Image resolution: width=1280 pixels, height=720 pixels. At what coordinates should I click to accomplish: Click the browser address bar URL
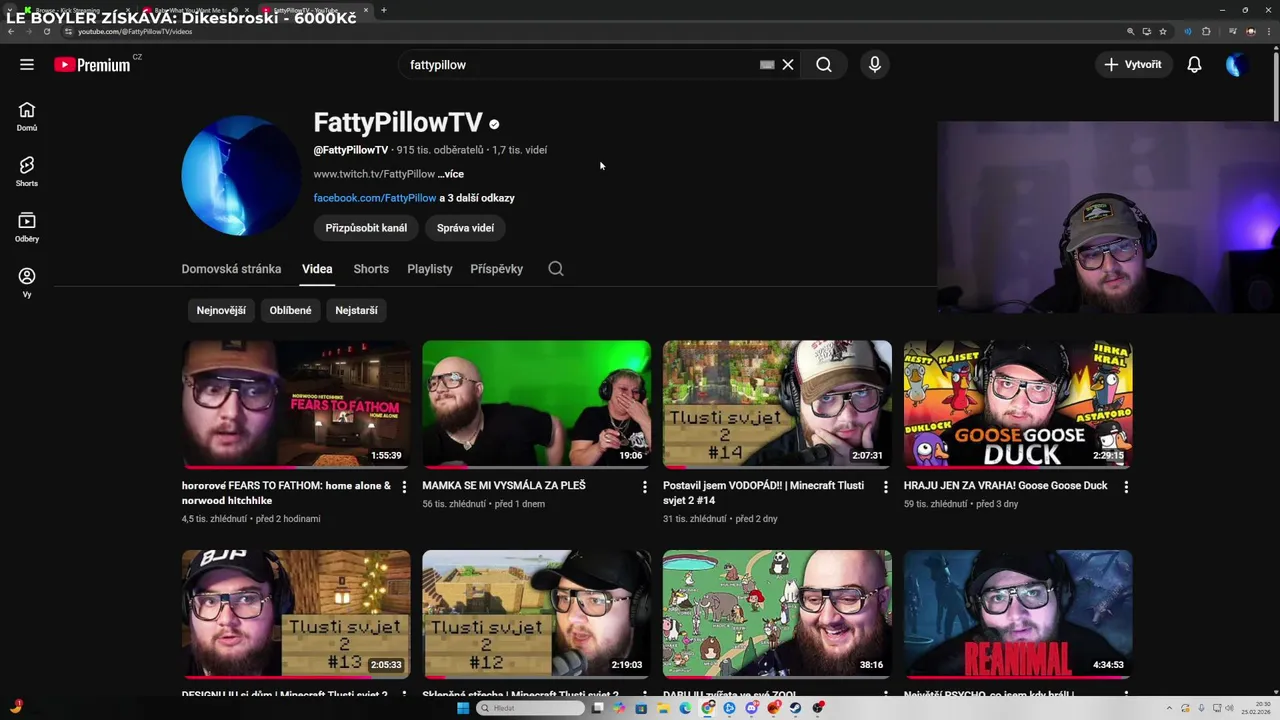(x=135, y=31)
